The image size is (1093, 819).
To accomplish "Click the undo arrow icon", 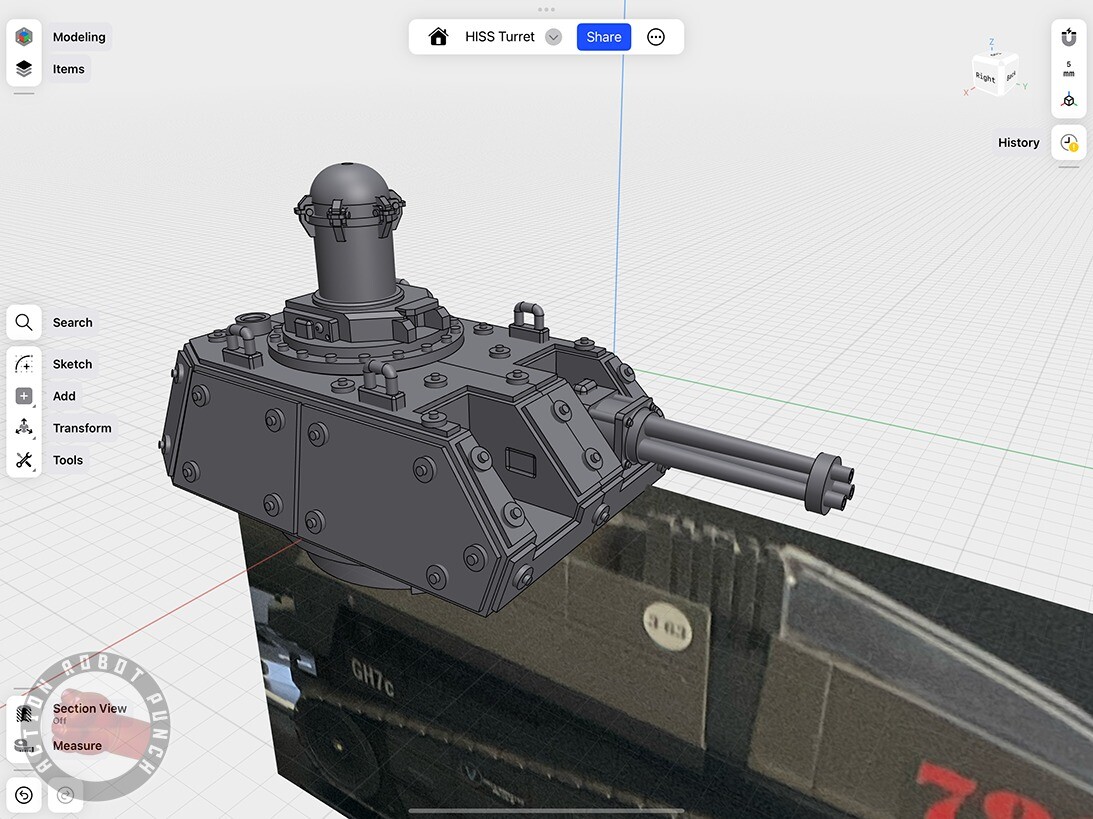I will [x=24, y=795].
